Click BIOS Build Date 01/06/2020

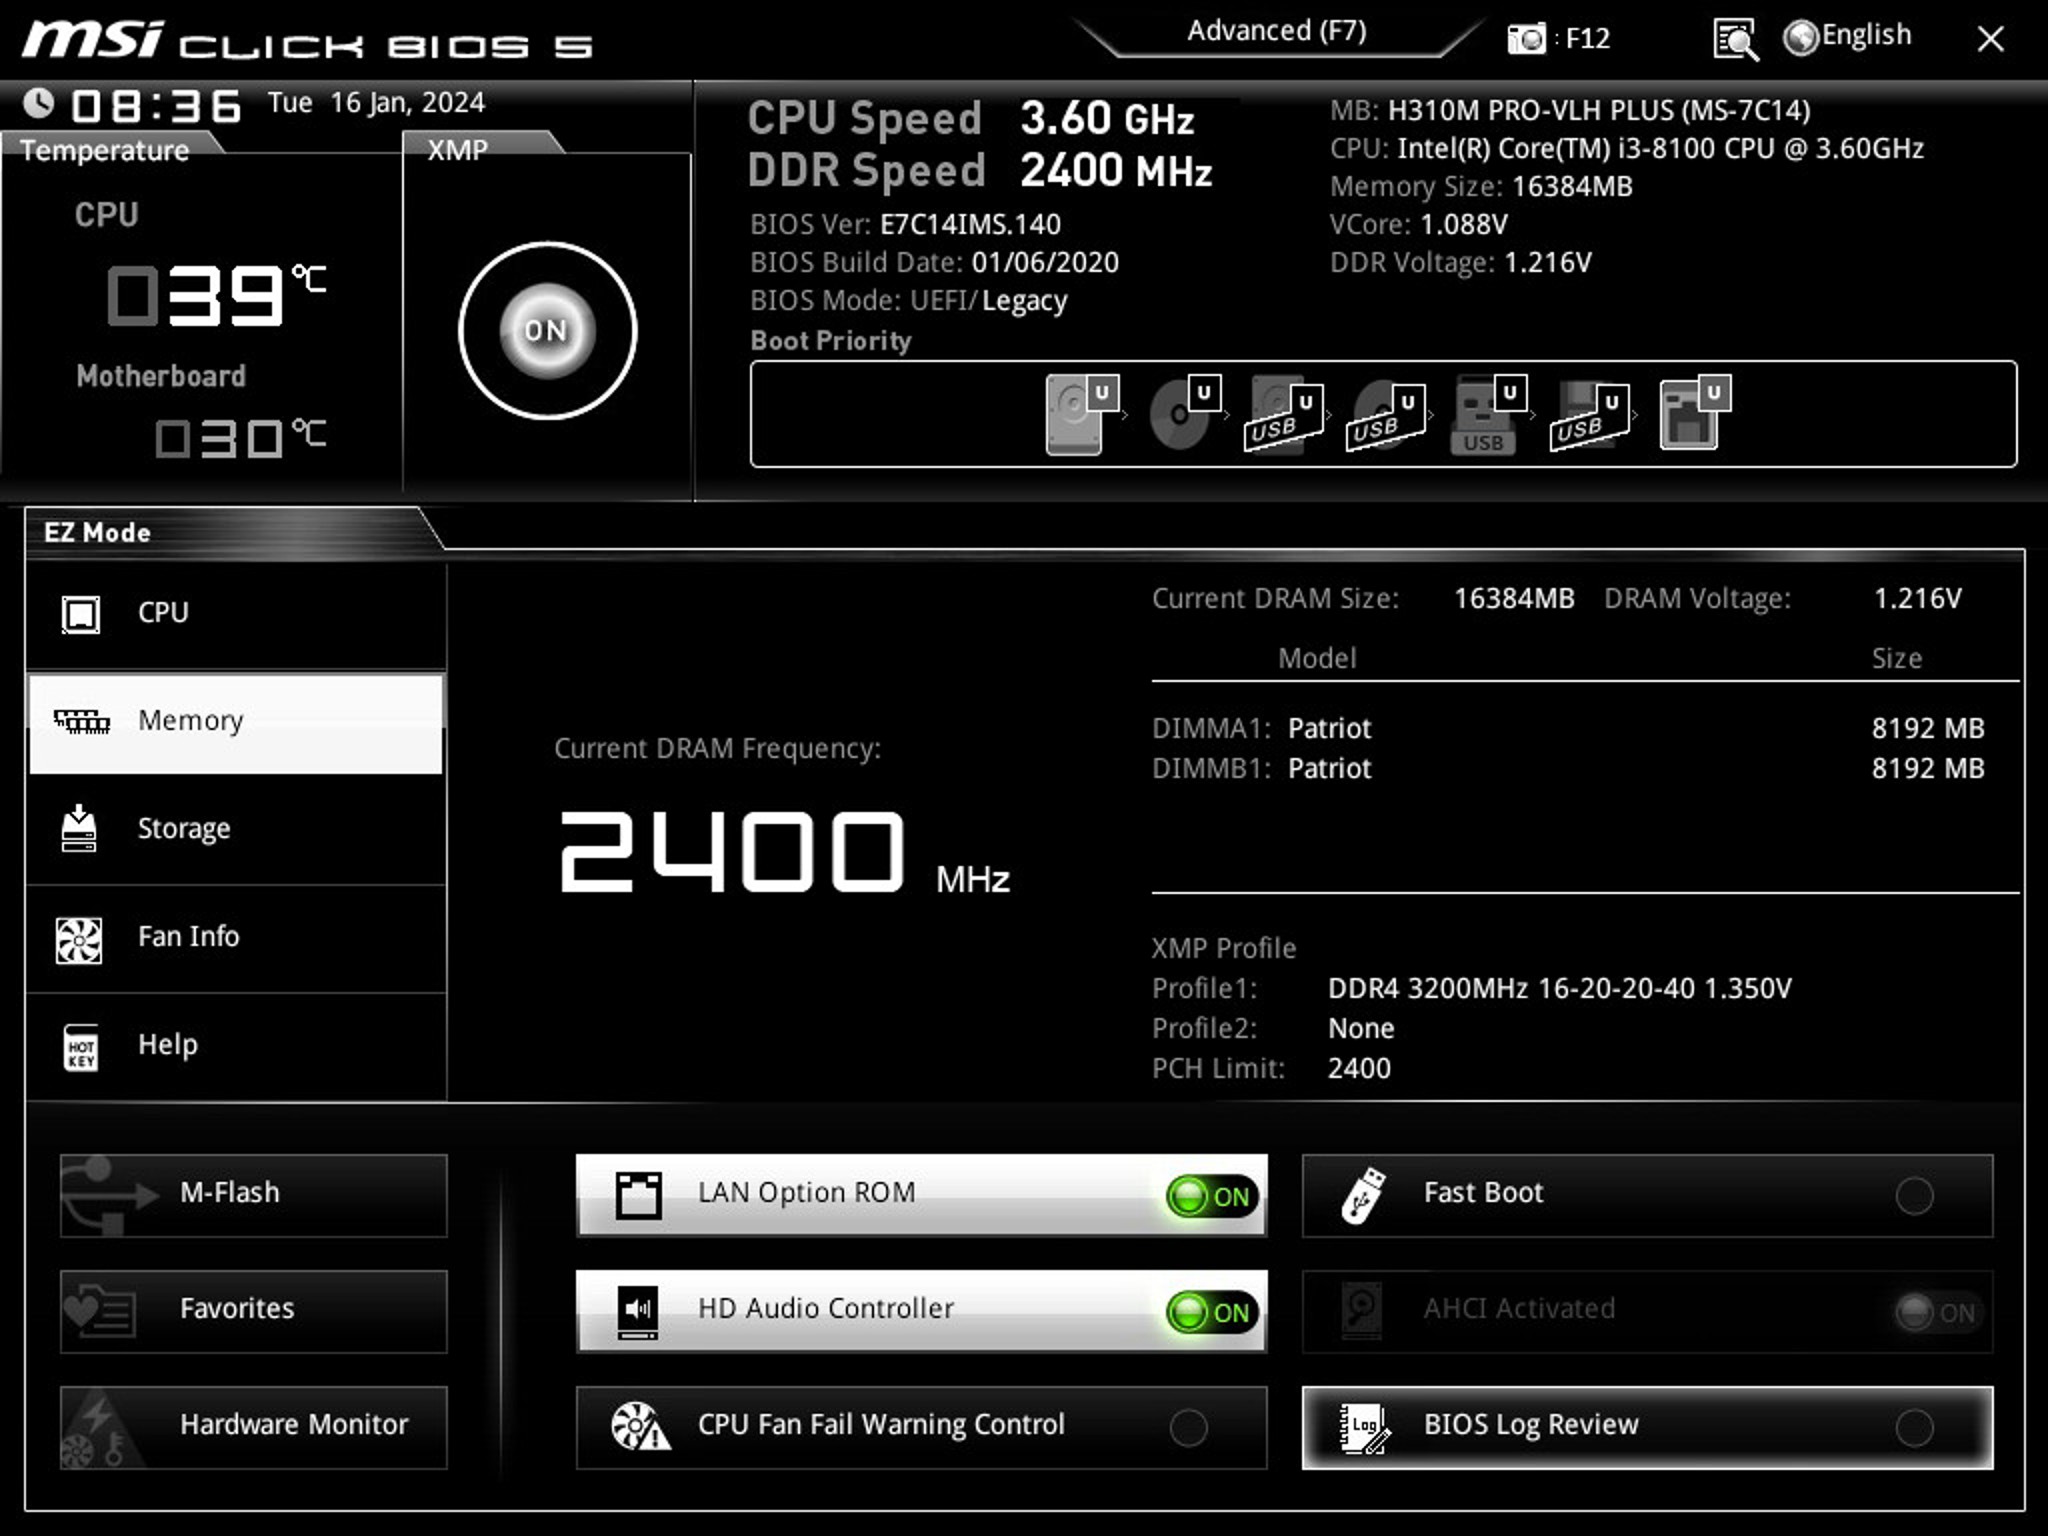934,262
